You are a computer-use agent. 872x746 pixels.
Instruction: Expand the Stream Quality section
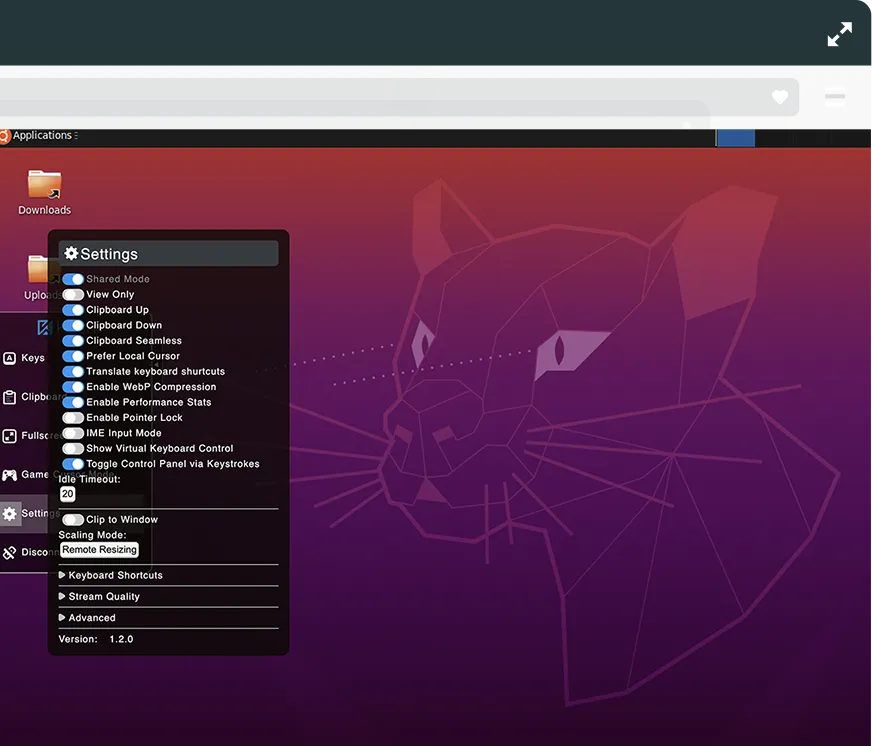point(106,596)
